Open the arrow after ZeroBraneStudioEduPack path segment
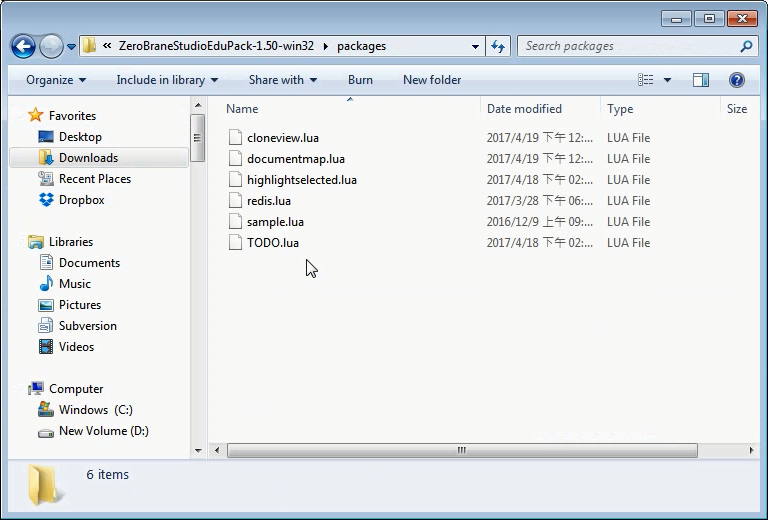This screenshot has height=520, width=768. [326, 47]
